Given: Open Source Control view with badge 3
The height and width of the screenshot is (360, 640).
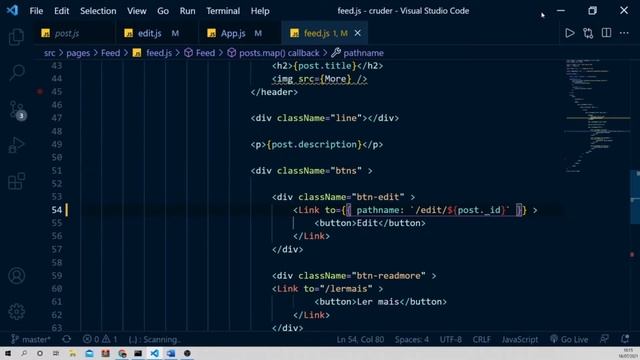Looking at the screenshot, I should (17, 110).
